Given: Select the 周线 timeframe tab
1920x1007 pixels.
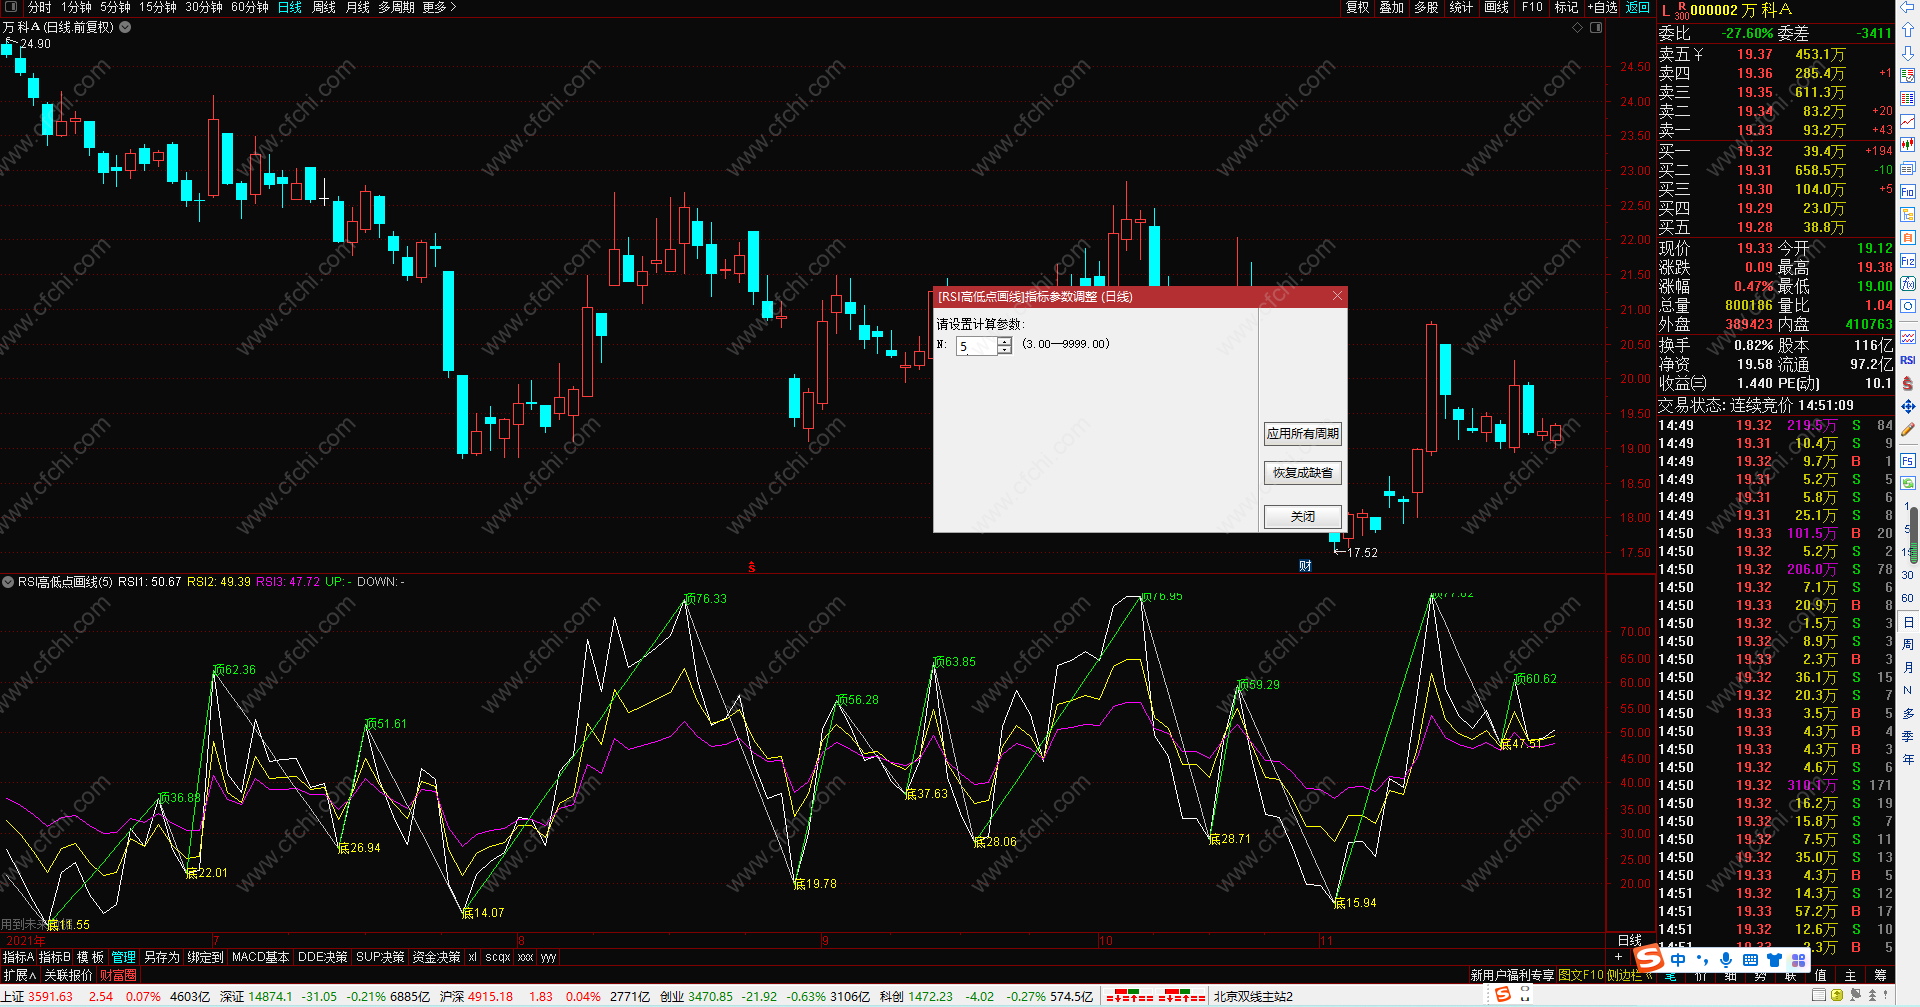Looking at the screenshot, I should (x=324, y=7).
